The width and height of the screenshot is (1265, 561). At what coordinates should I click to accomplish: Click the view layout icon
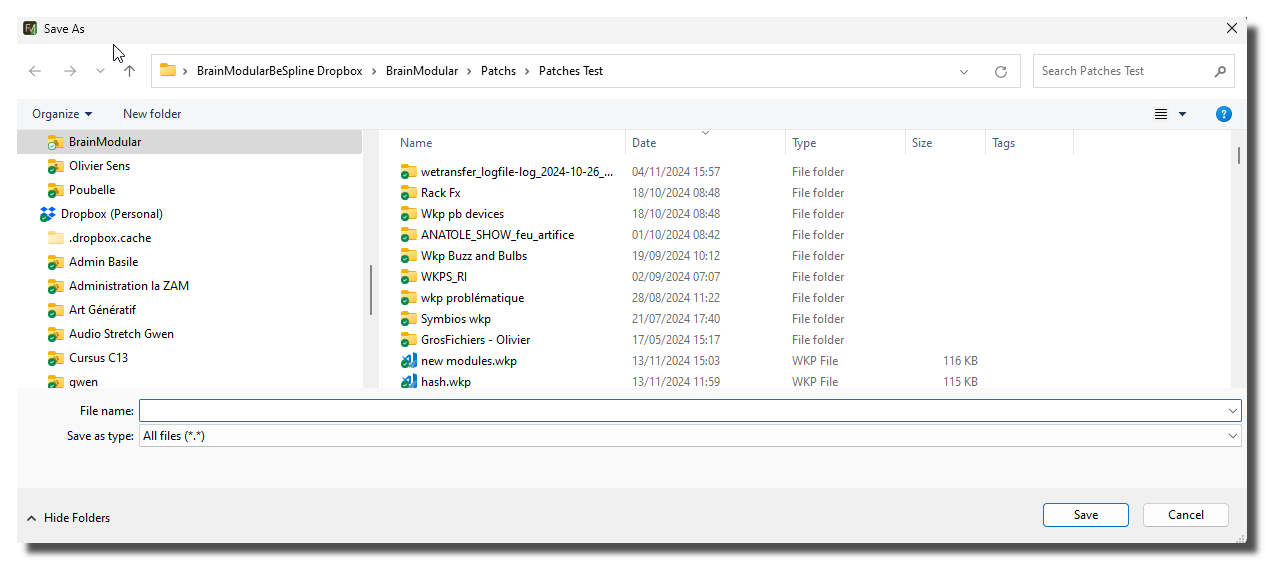click(1161, 114)
